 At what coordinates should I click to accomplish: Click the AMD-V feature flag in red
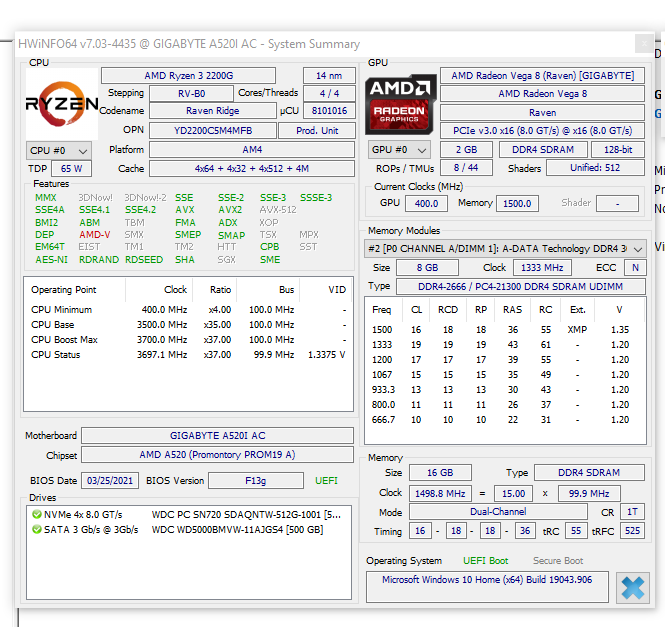click(x=95, y=235)
